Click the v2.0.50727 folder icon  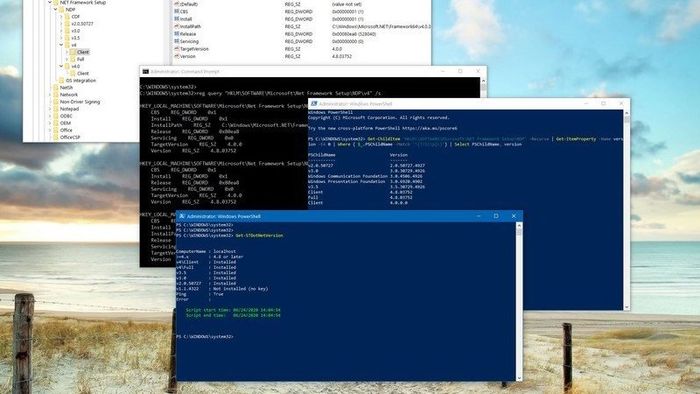(67, 24)
